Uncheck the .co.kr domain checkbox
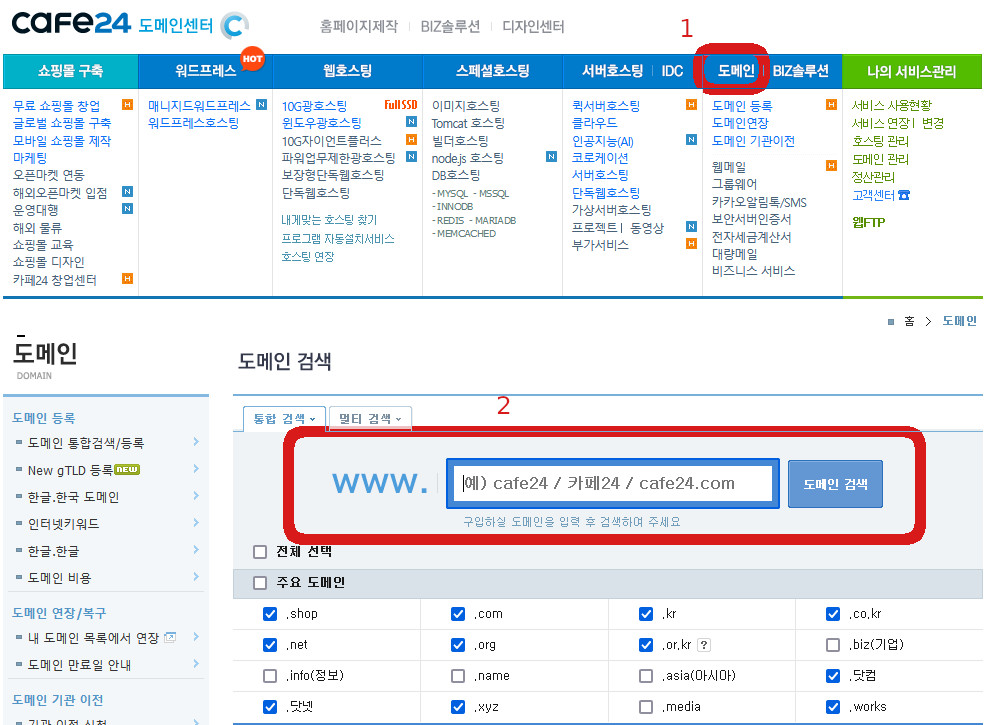 [833, 614]
